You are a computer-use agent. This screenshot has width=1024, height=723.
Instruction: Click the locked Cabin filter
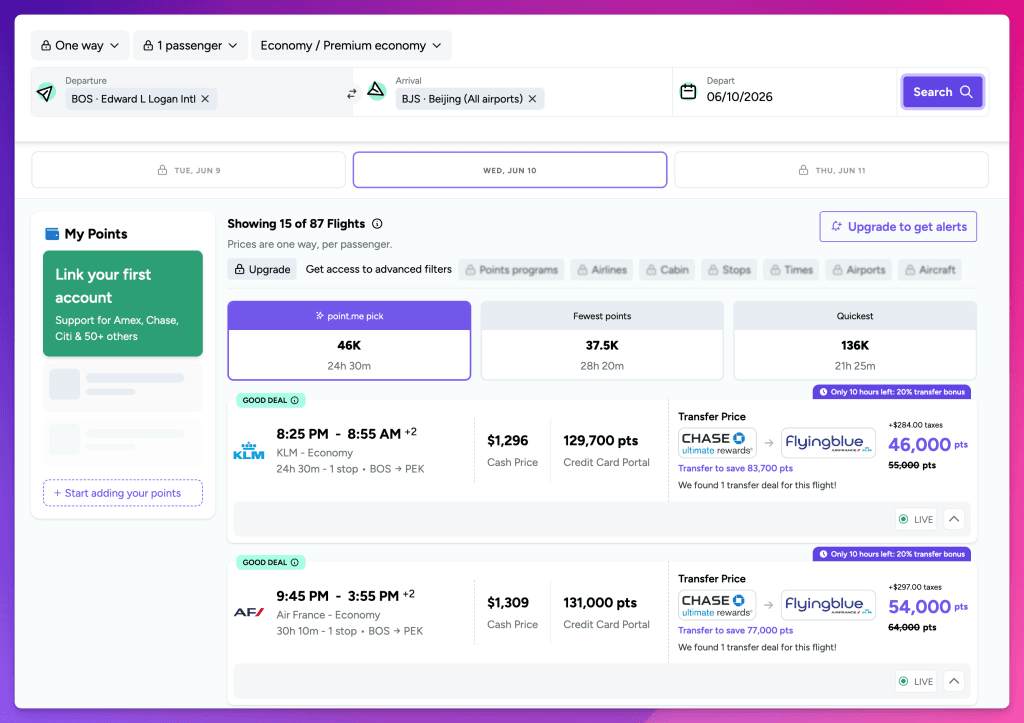click(667, 270)
